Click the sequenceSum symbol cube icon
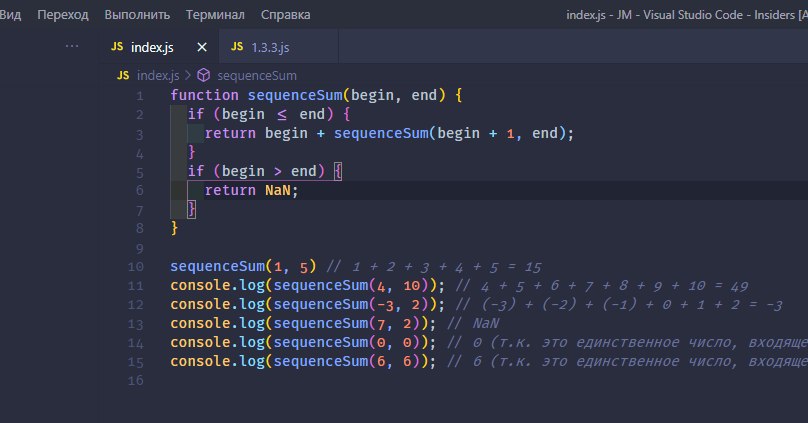Image resolution: width=808 pixels, height=423 pixels. click(204, 76)
